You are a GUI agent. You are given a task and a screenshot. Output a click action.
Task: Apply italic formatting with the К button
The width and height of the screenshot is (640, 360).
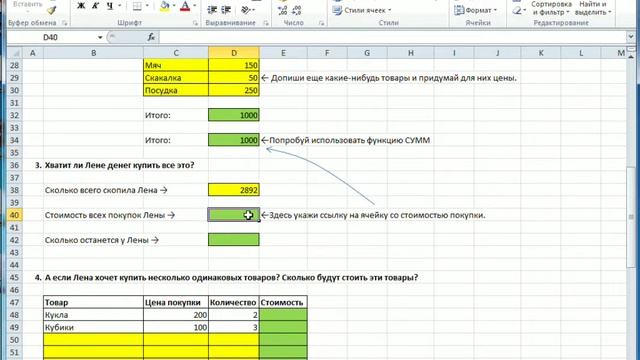tap(96, 6)
